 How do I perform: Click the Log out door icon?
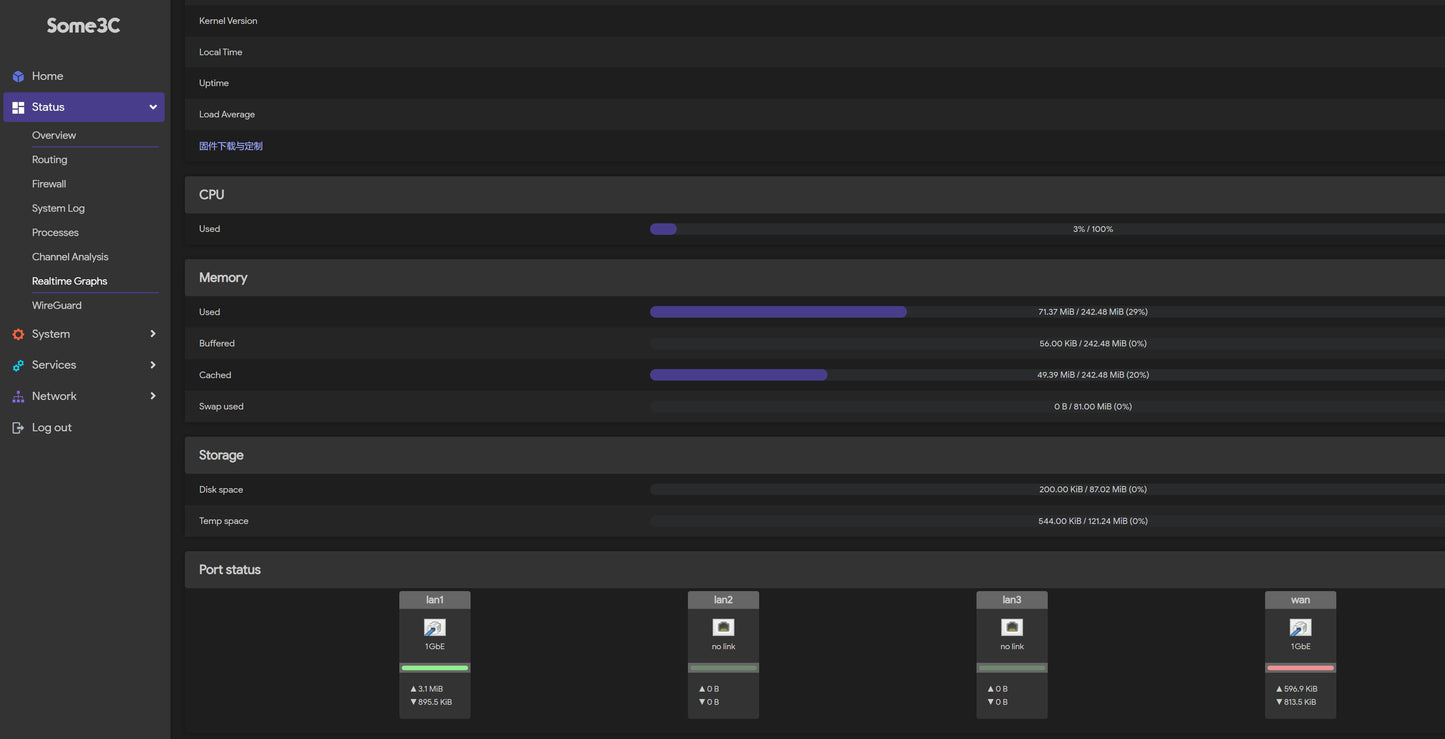tap(18, 428)
